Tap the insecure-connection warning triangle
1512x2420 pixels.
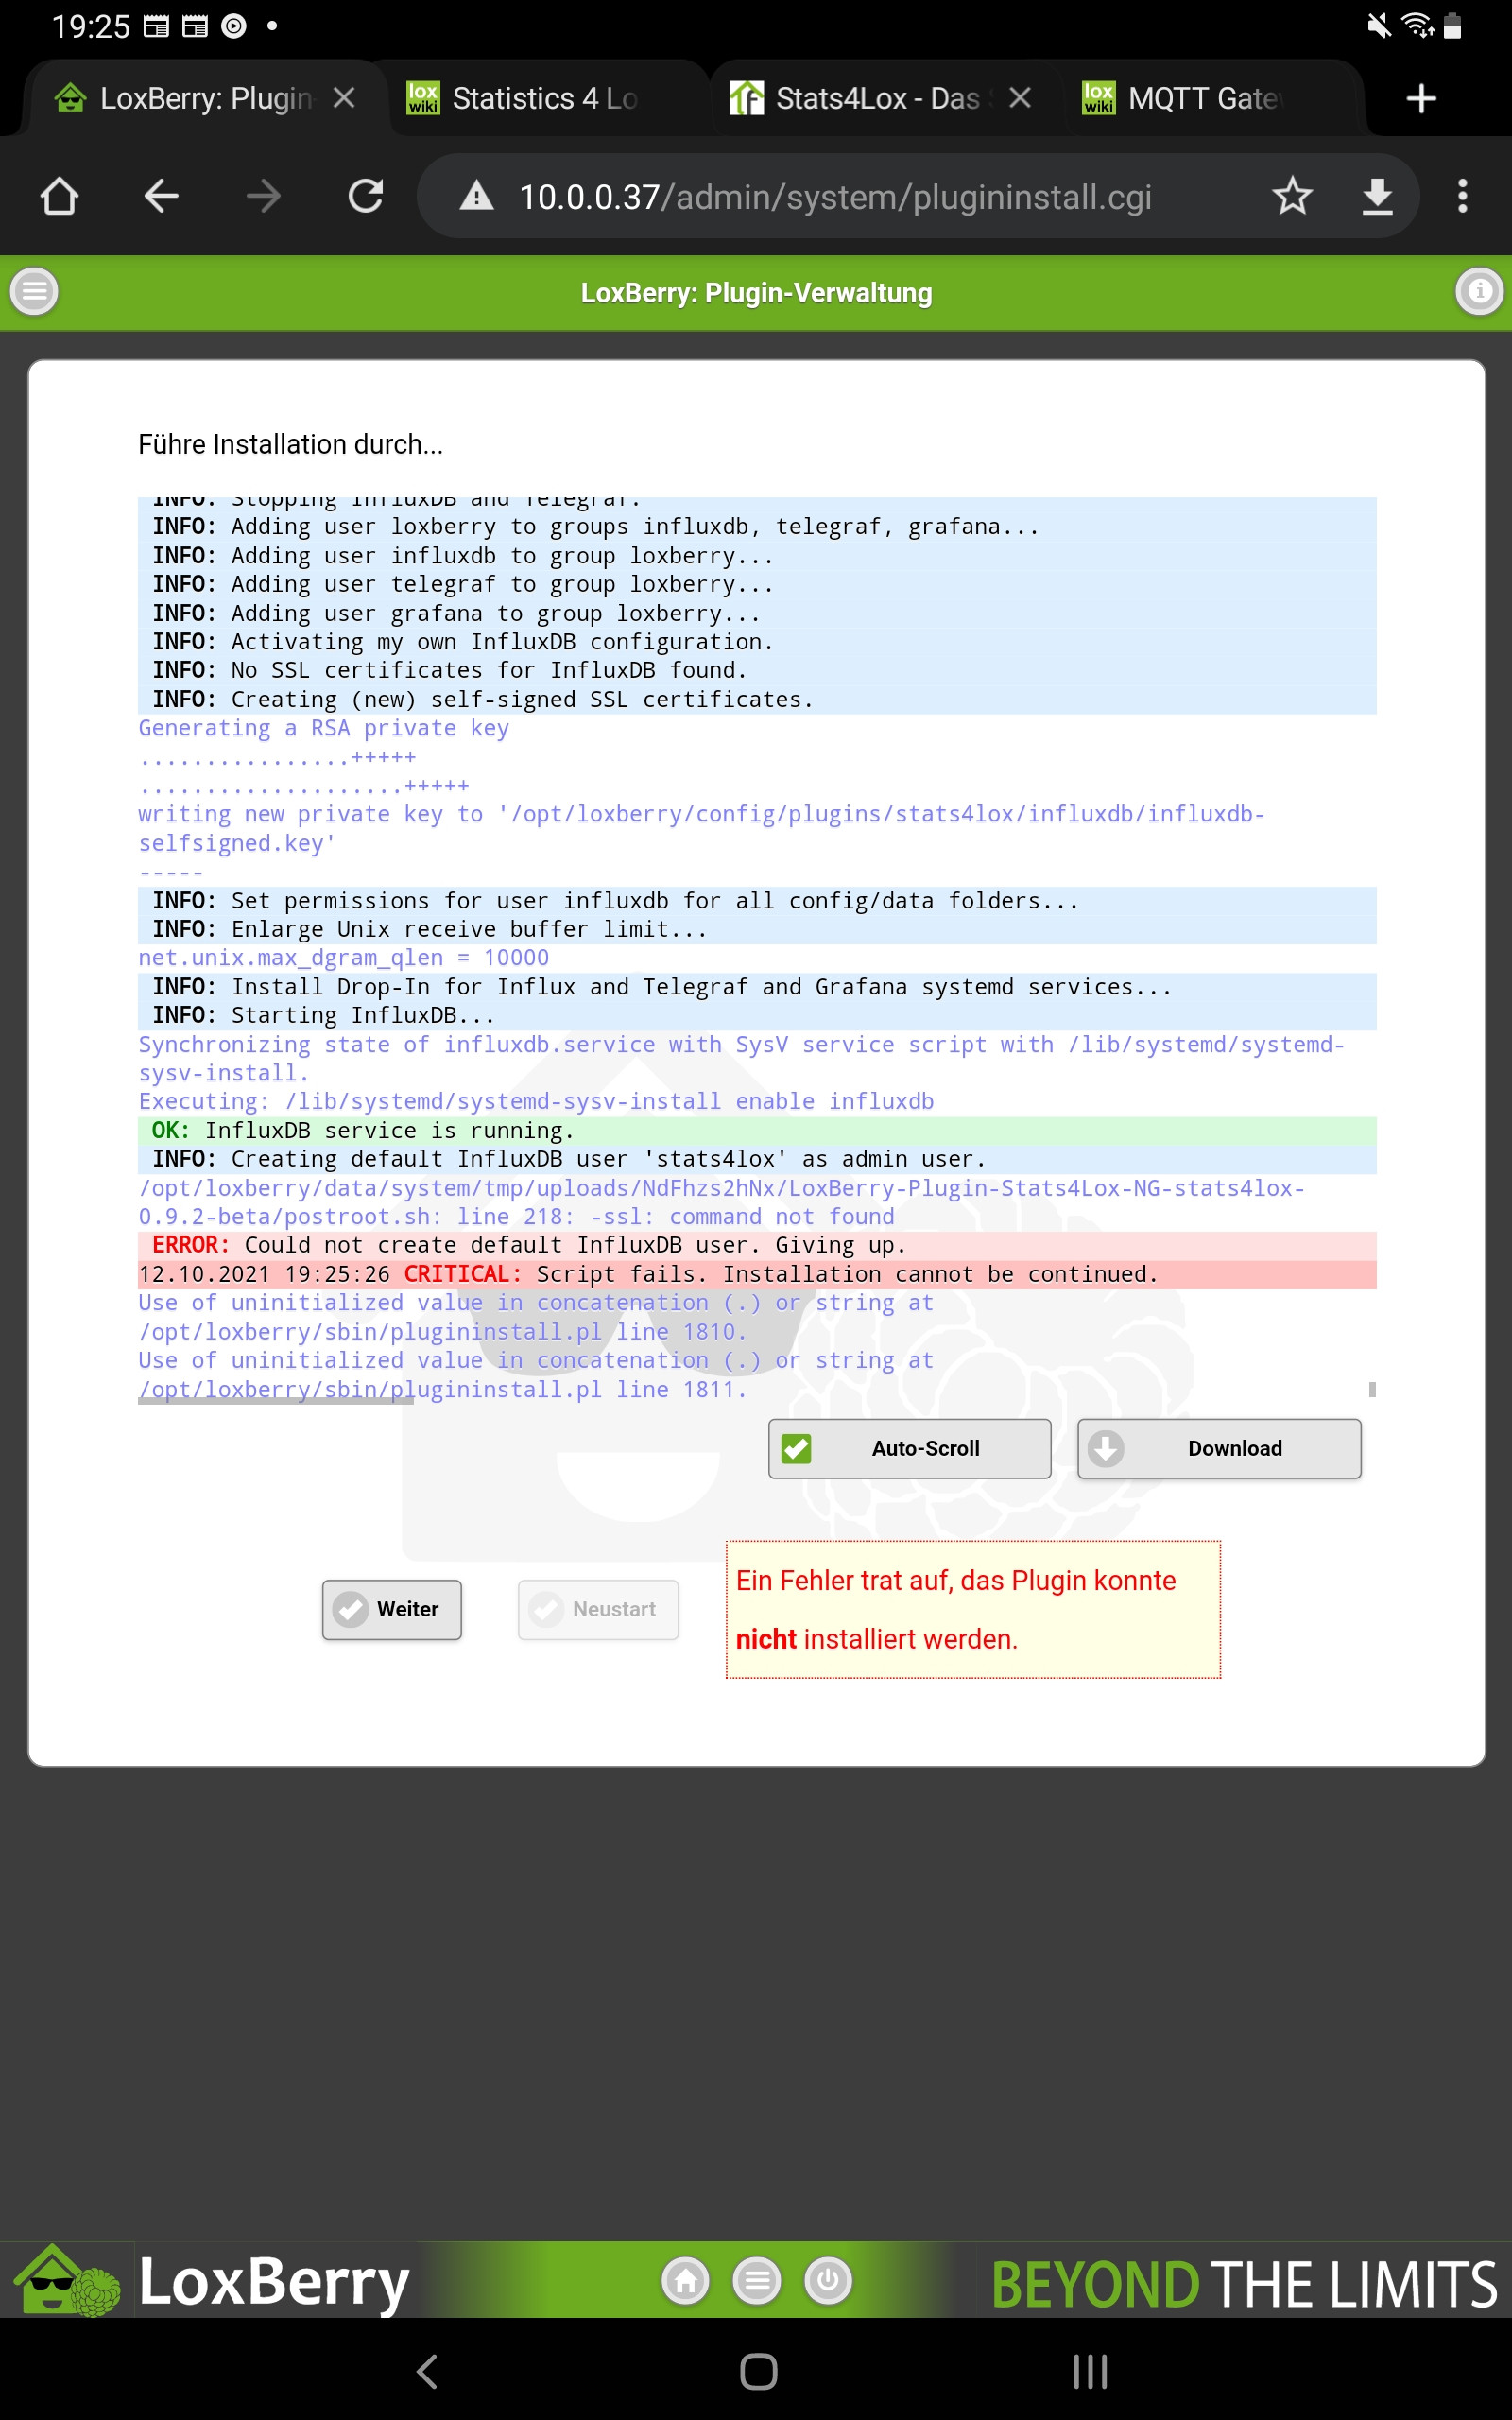point(476,196)
